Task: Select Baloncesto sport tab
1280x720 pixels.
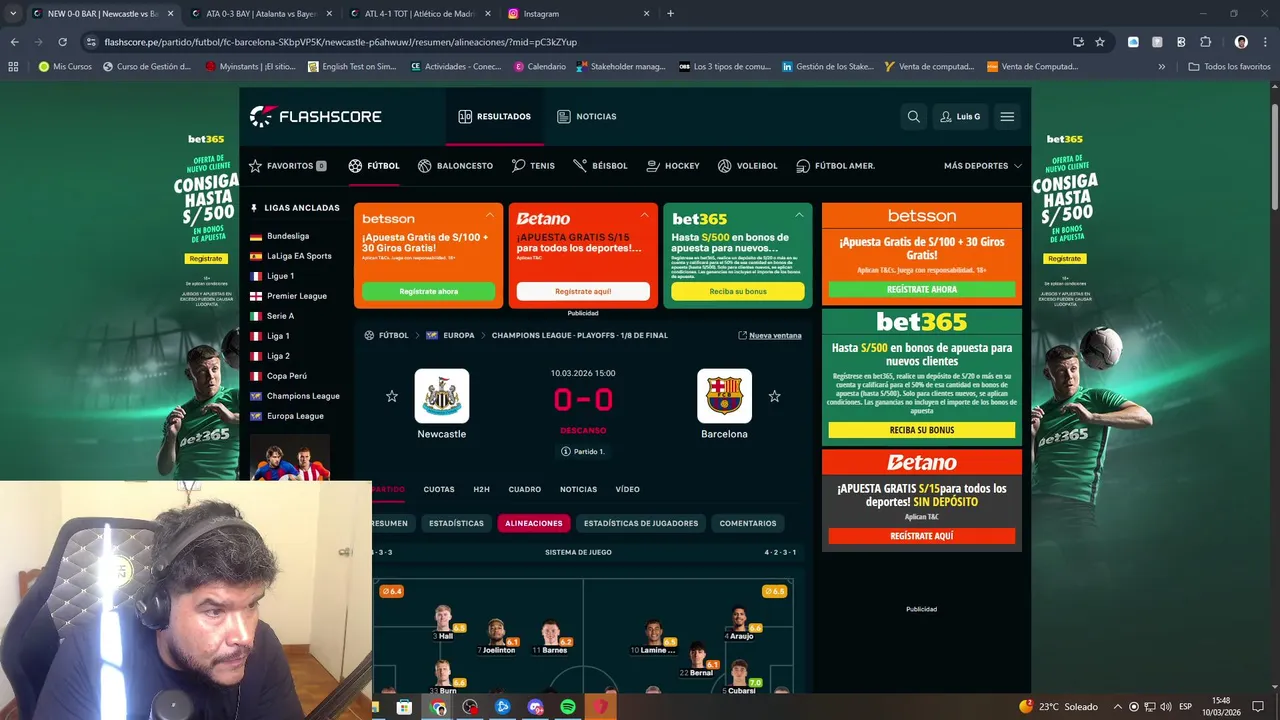Action: pos(455,166)
